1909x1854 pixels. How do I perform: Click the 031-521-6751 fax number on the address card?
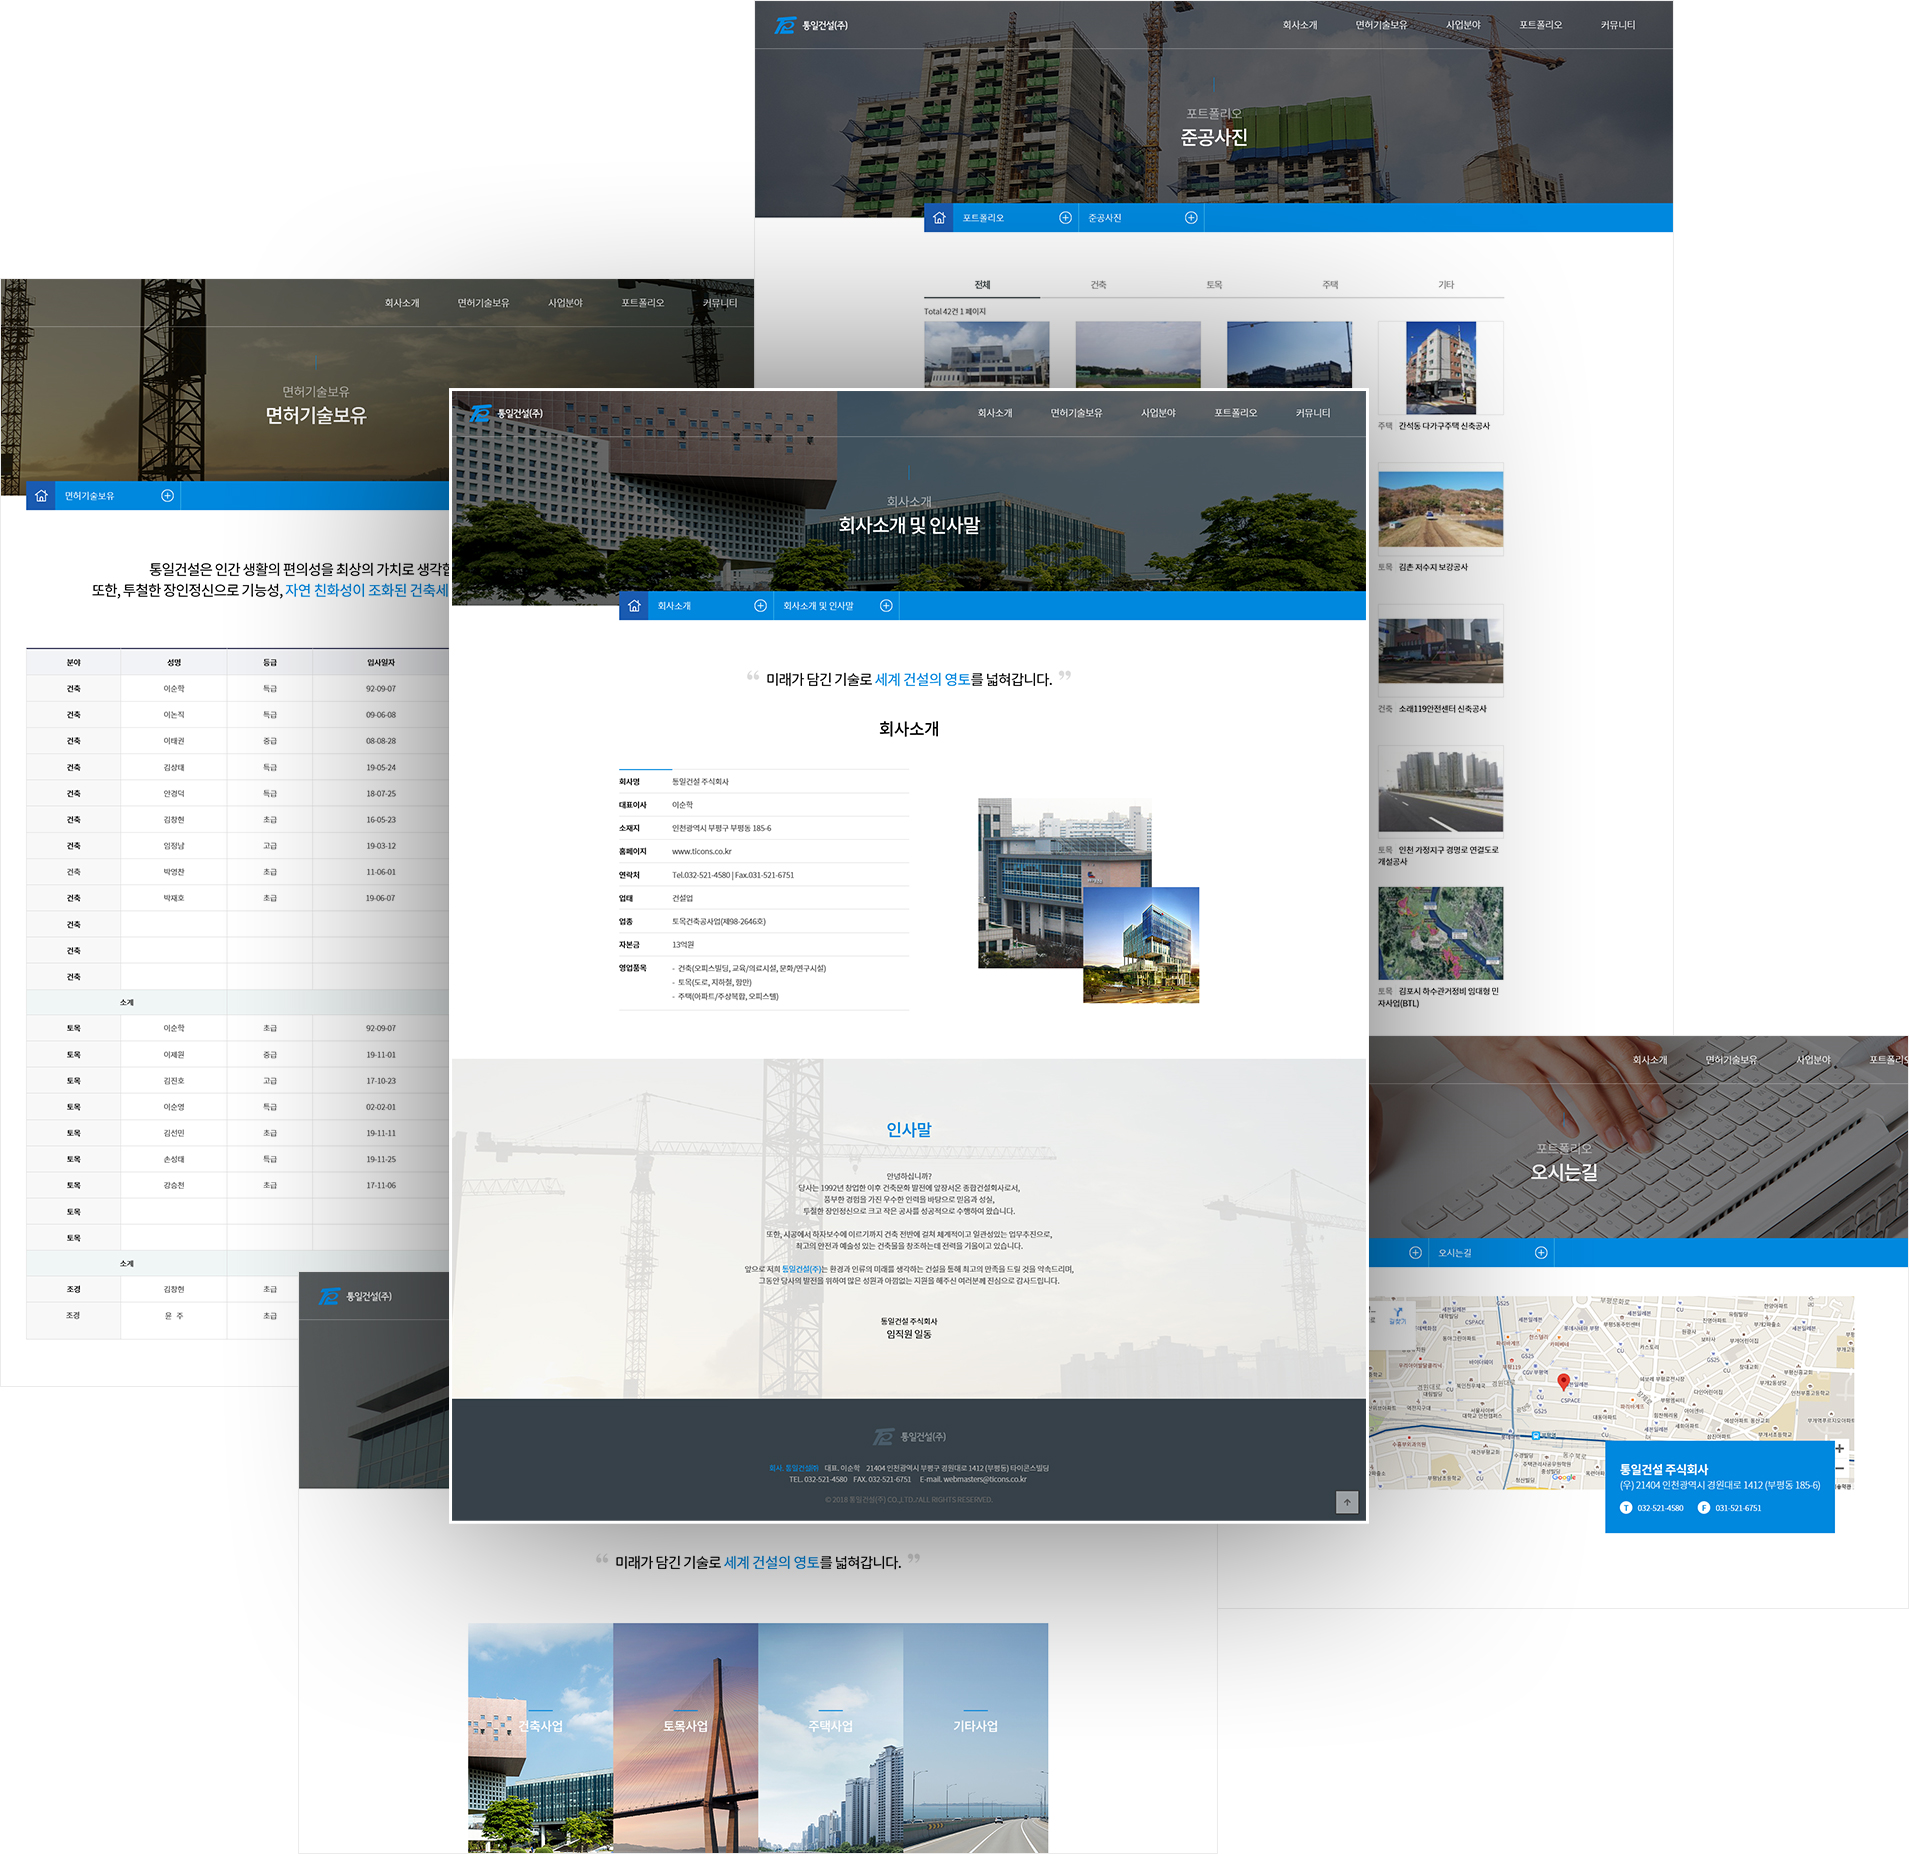1738,1508
